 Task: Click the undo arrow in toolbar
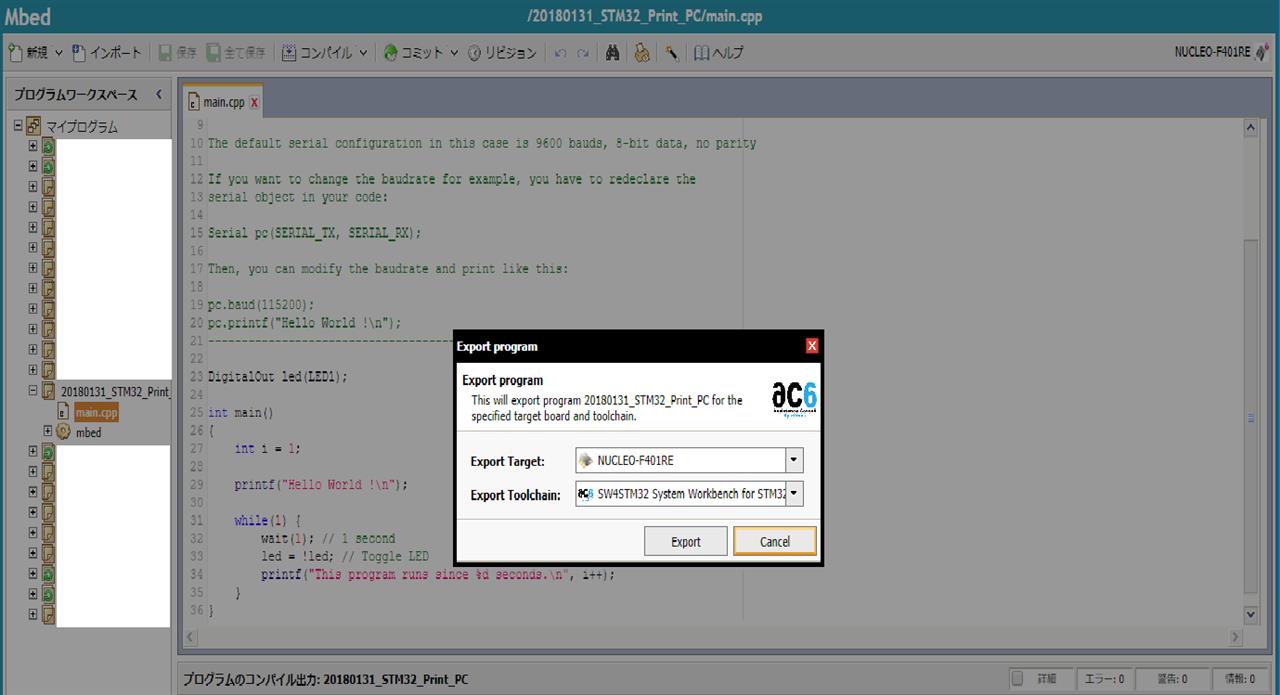point(560,53)
